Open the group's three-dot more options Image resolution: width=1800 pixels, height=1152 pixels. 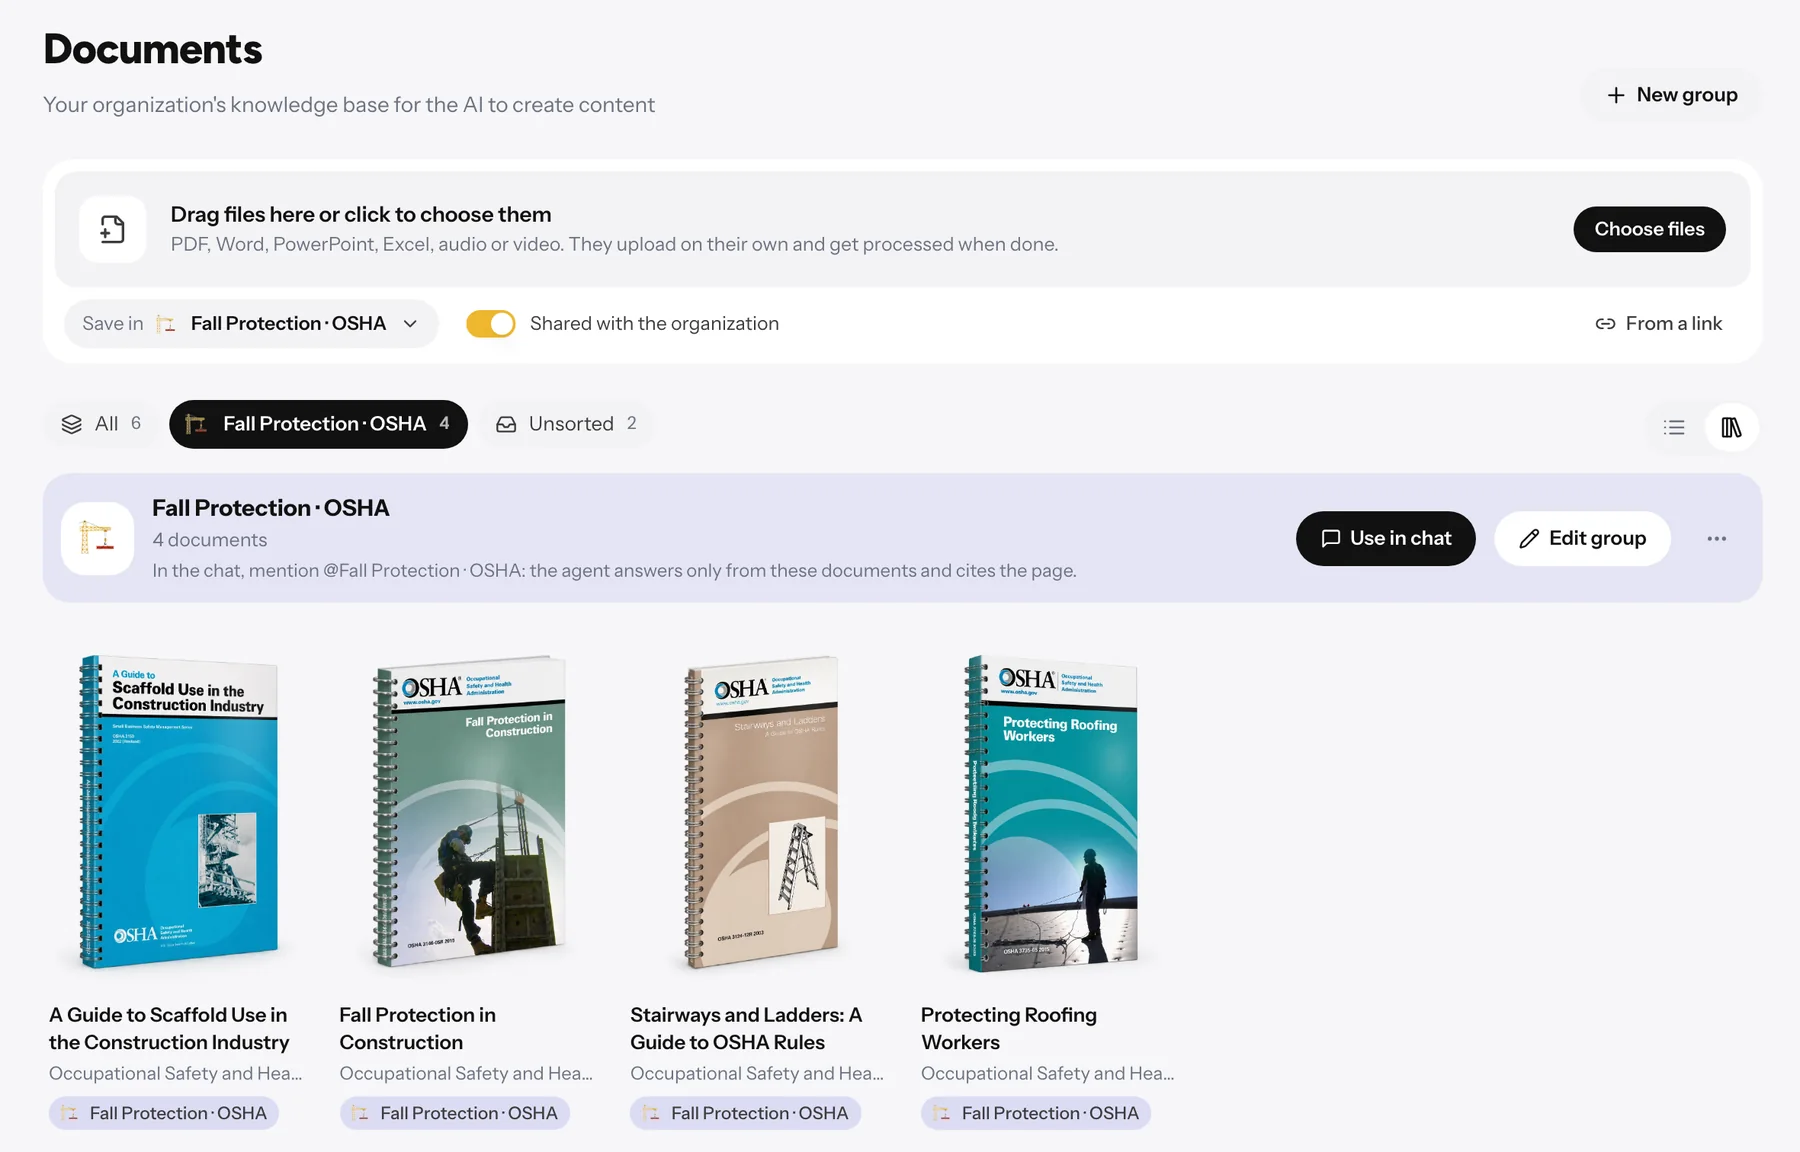[1717, 539]
